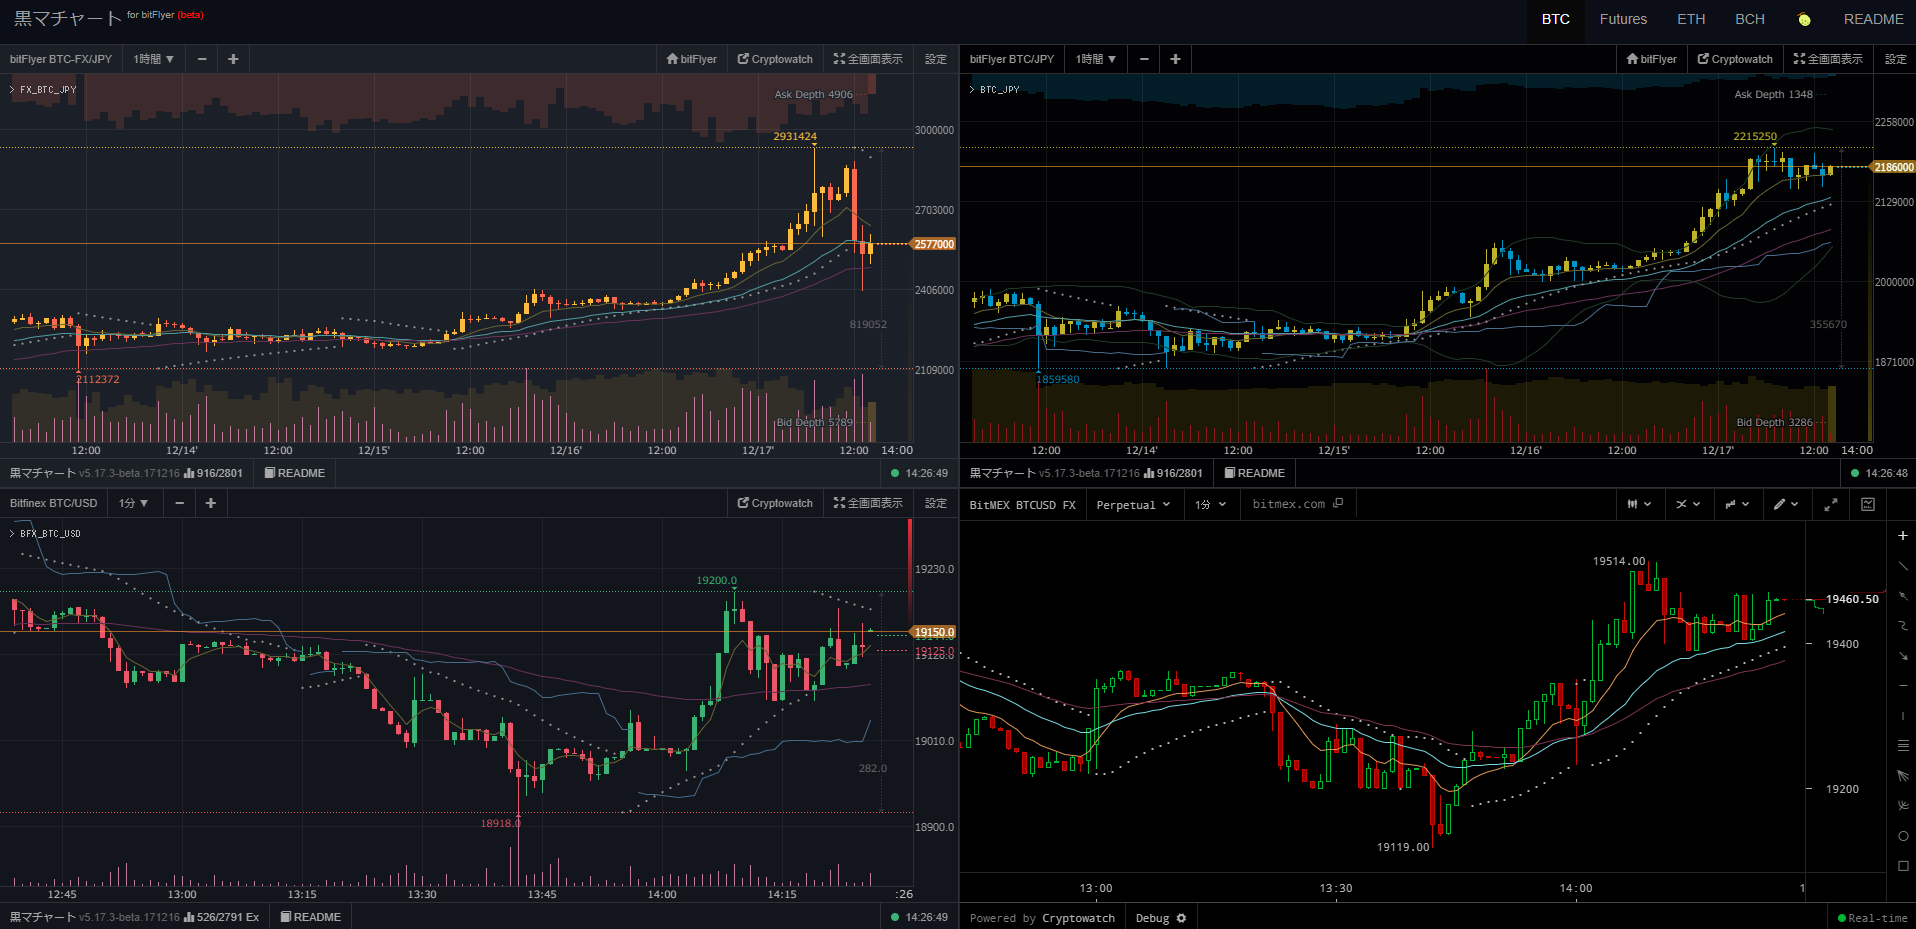This screenshot has width=1916, height=929.
Task: Switch to the ETH tab
Action: pos(1690,18)
